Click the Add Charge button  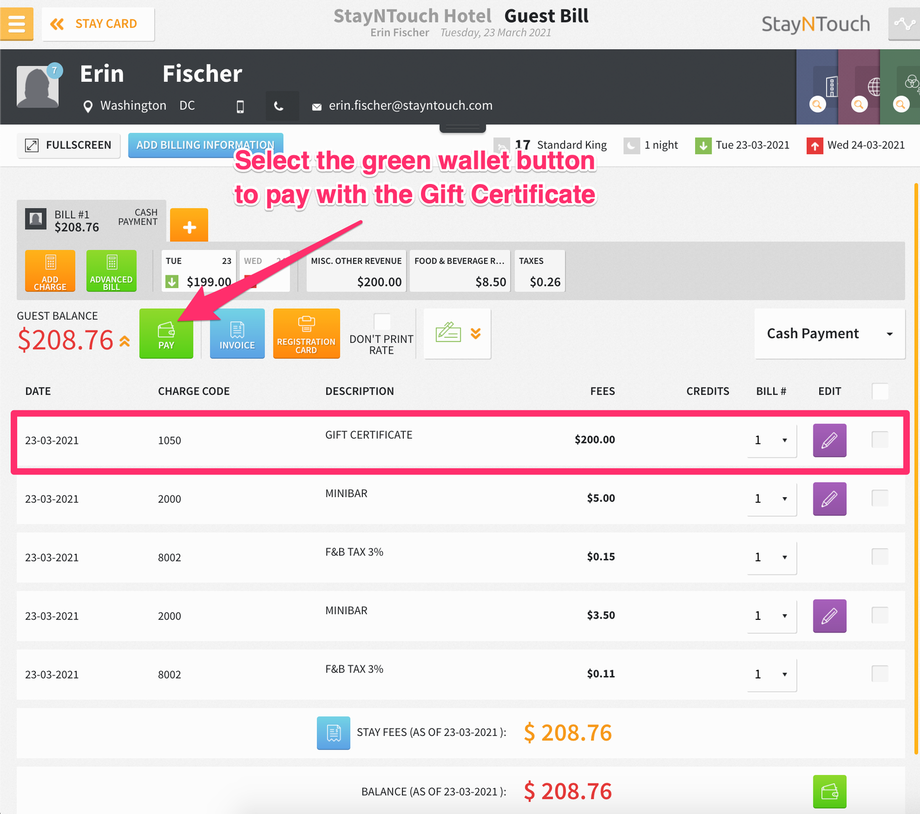[50, 271]
